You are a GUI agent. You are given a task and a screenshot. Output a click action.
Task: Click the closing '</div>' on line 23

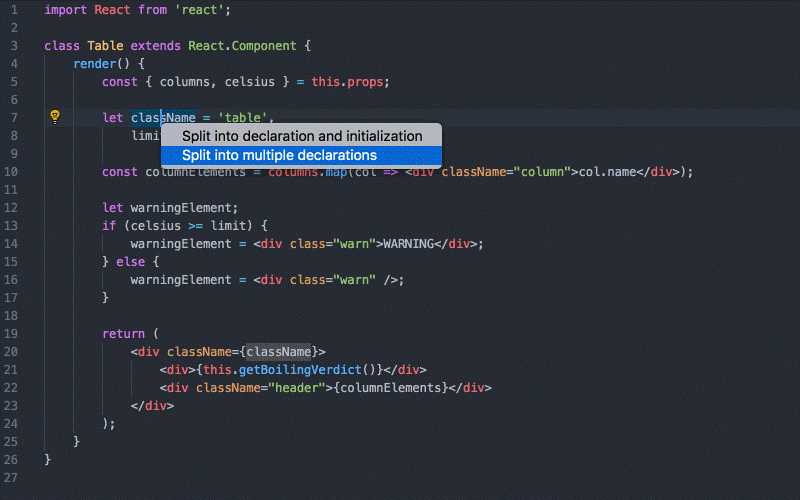coord(152,406)
